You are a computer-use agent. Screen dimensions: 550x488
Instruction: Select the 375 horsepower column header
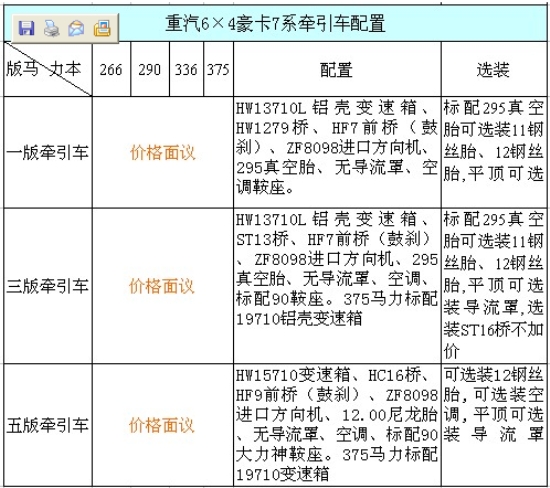tap(219, 69)
